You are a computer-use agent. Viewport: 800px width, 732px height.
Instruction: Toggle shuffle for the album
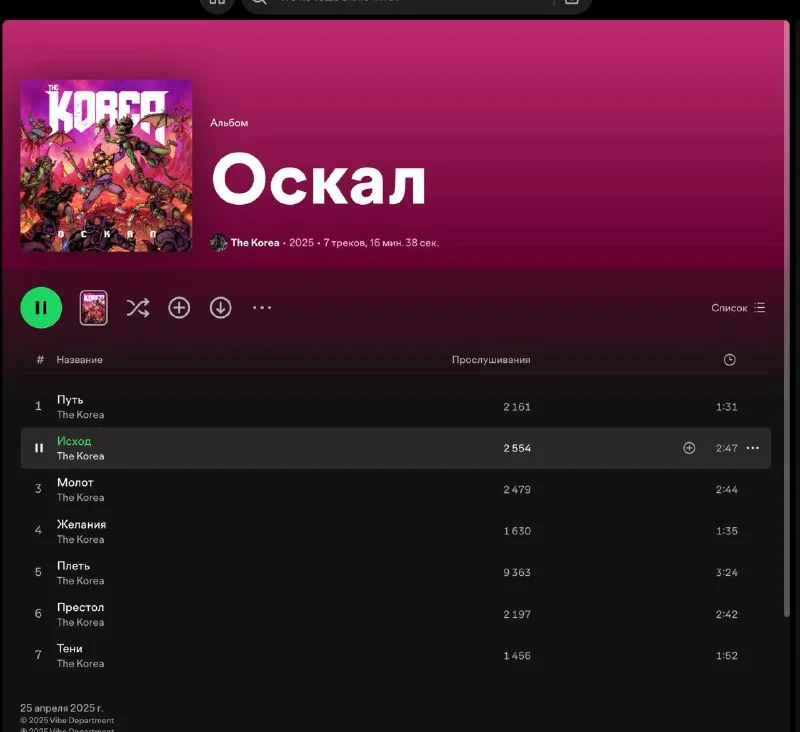point(137,308)
